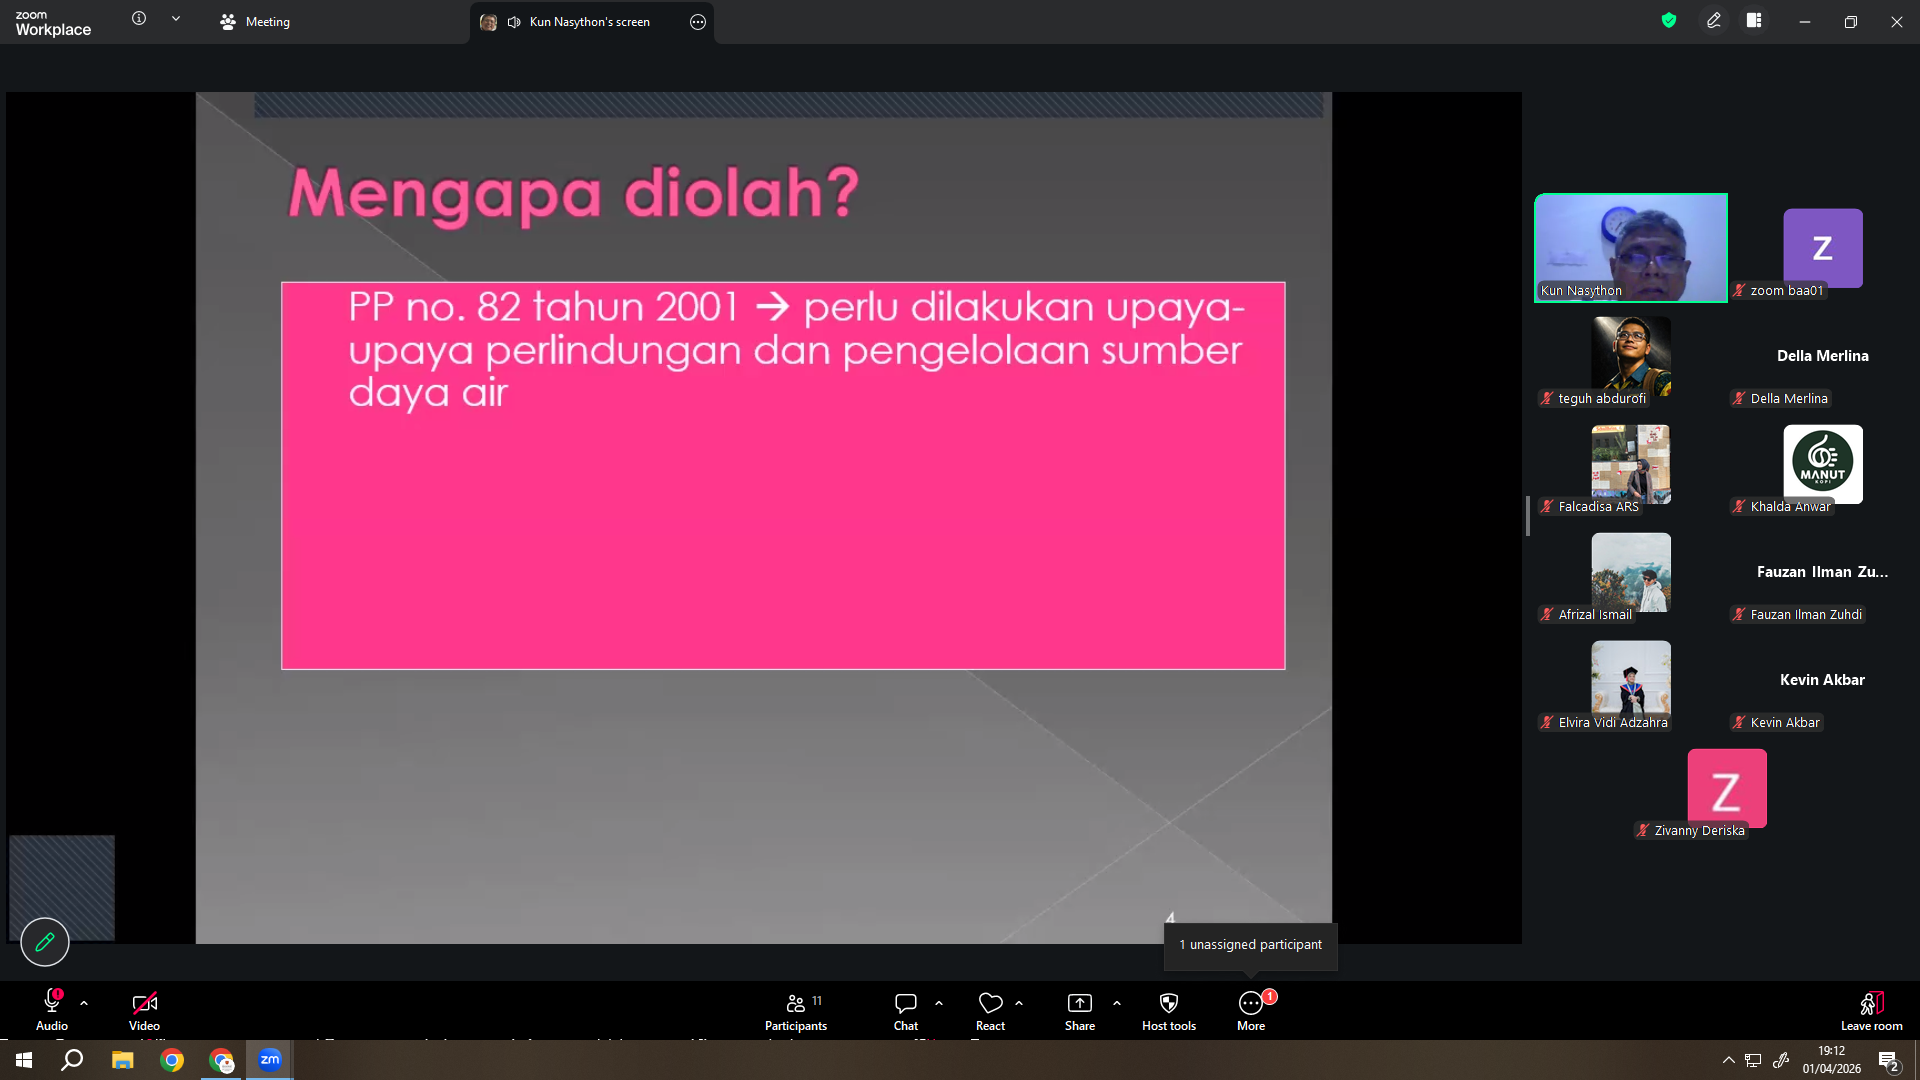This screenshot has width=1920, height=1080.
Task: Open Windows taskbar search
Action: click(x=72, y=1060)
